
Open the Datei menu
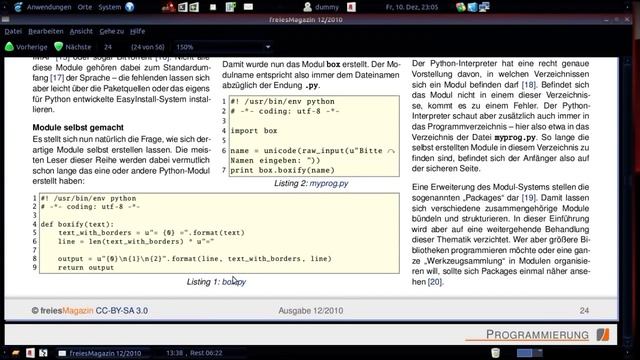pos(13,31)
